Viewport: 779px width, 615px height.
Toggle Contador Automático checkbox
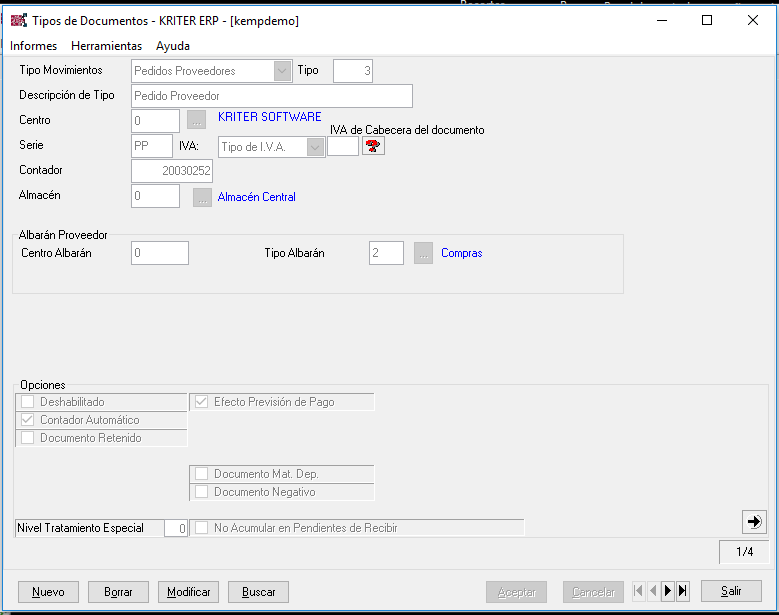(x=28, y=420)
